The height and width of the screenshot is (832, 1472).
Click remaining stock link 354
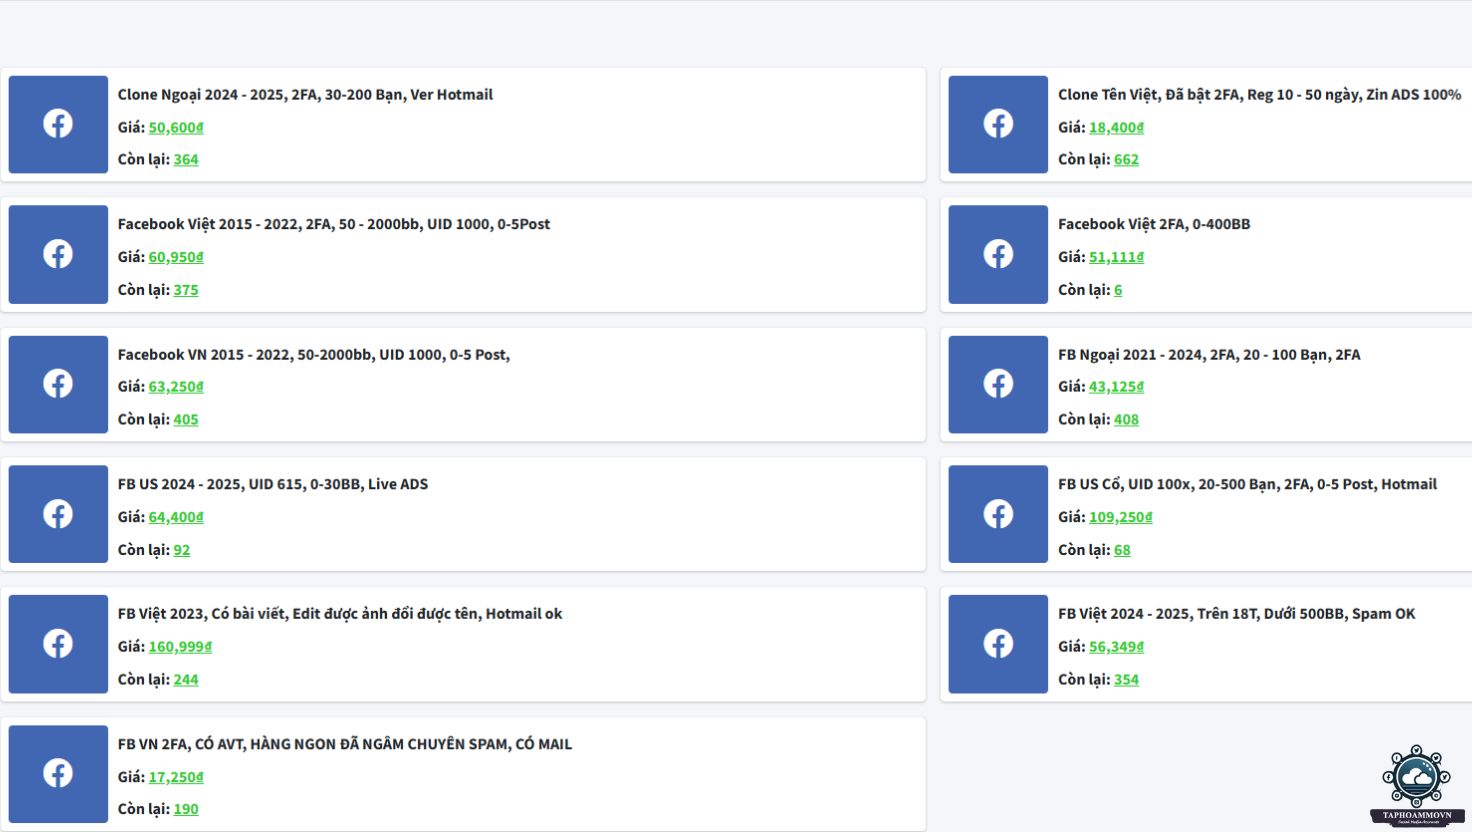pos(1127,680)
